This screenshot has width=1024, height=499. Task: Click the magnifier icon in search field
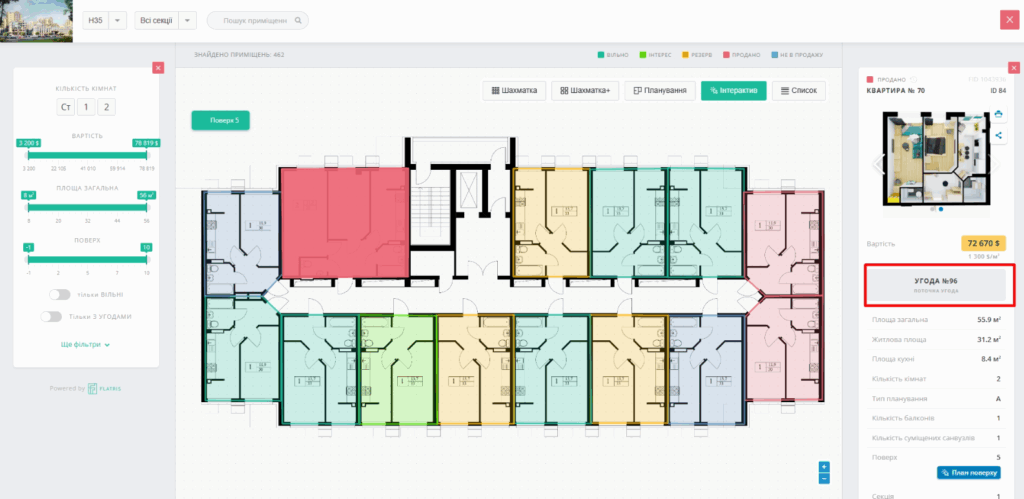click(298, 21)
